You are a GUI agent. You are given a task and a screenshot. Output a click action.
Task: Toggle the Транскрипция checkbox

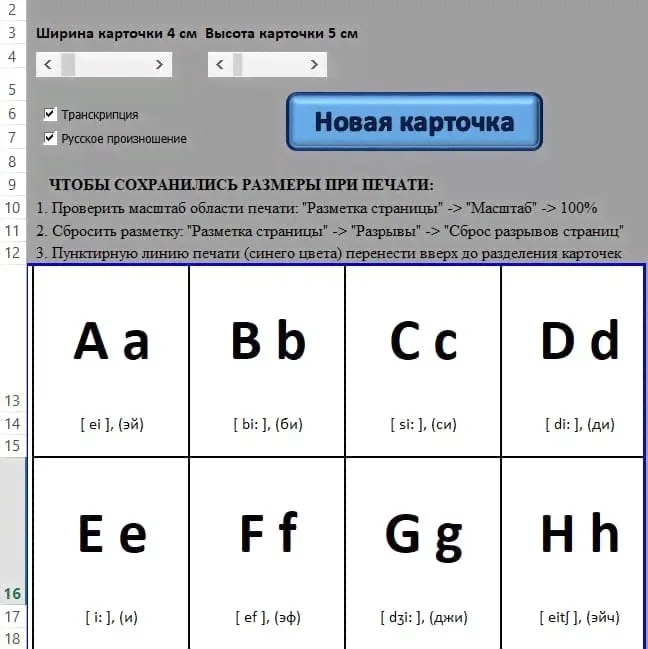pos(50,115)
